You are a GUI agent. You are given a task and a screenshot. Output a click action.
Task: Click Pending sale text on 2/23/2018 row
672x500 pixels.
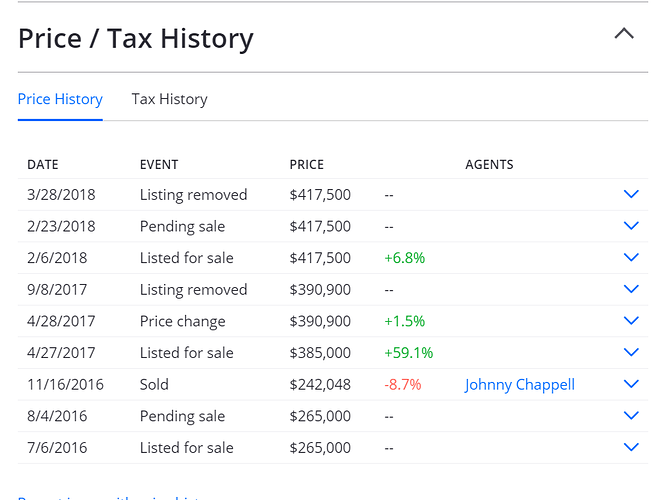182,227
